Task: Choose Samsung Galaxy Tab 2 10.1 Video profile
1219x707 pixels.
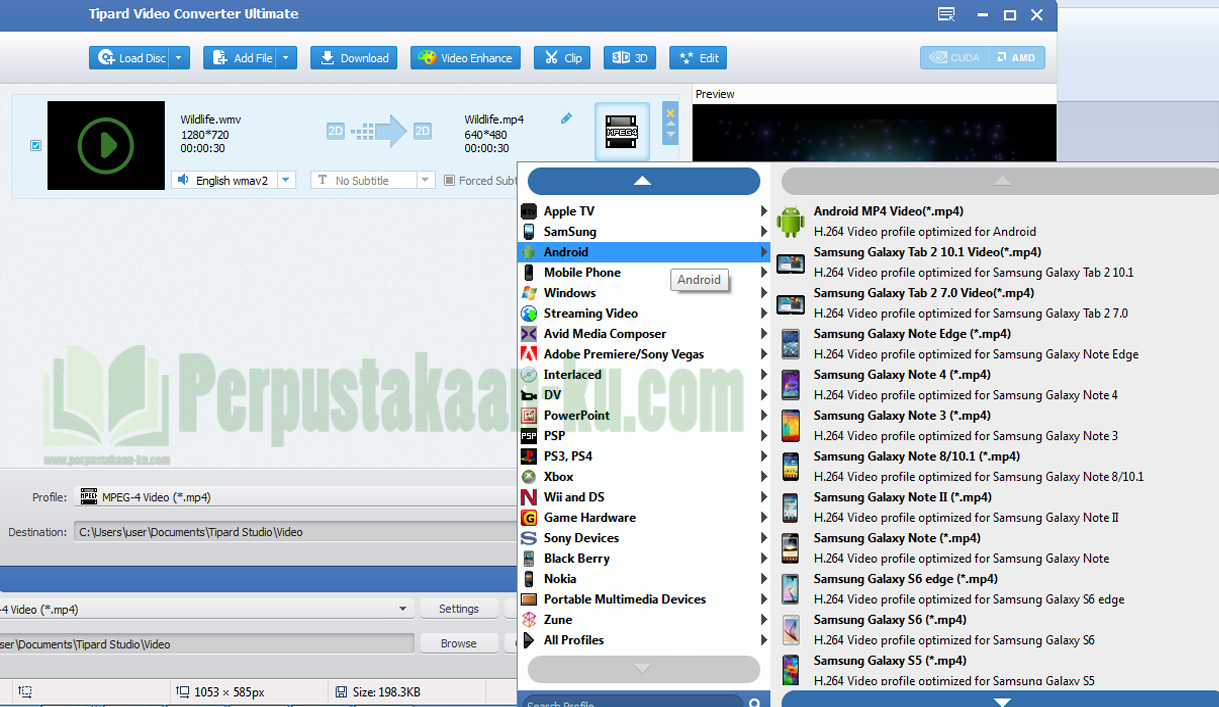Action: click(995, 262)
